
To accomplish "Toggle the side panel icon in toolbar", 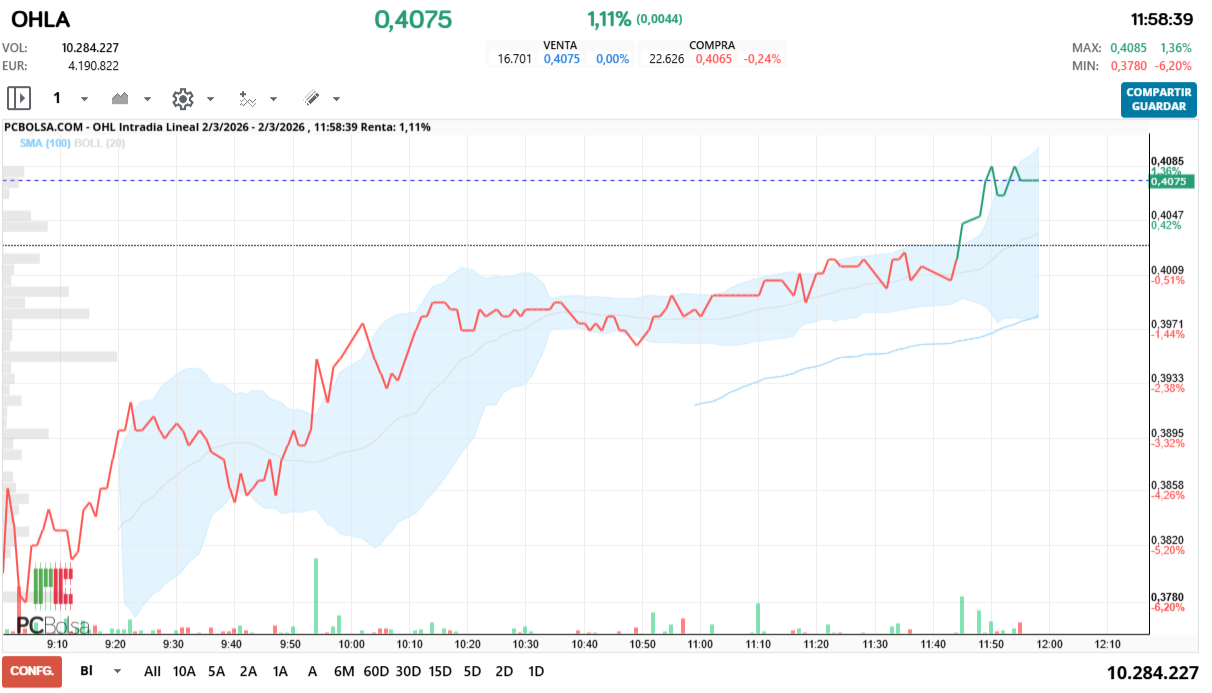I will (x=19, y=98).
